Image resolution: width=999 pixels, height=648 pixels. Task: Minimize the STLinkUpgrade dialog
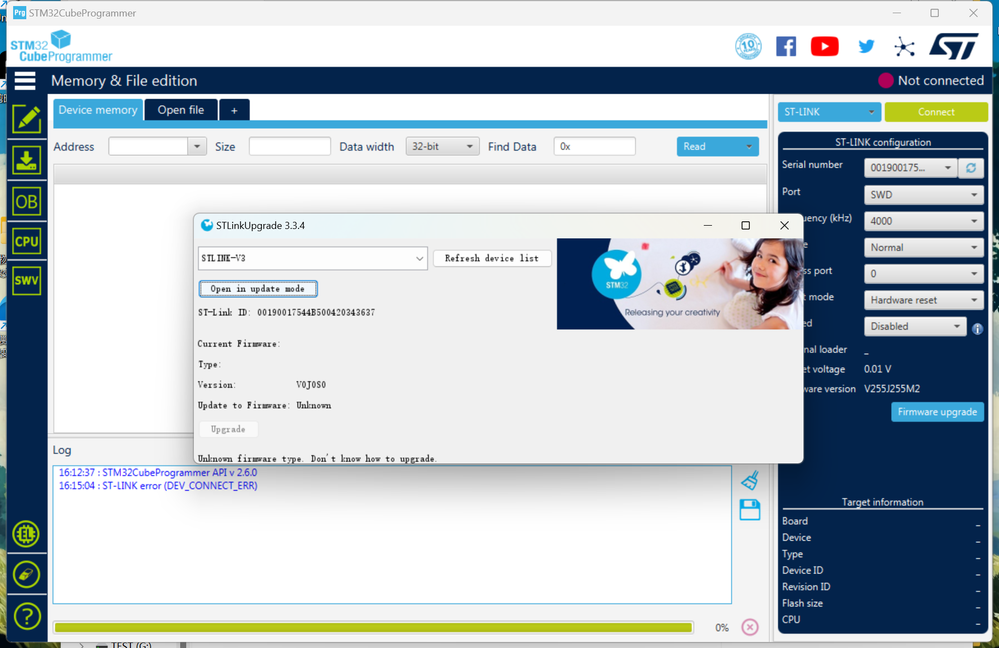click(708, 226)
